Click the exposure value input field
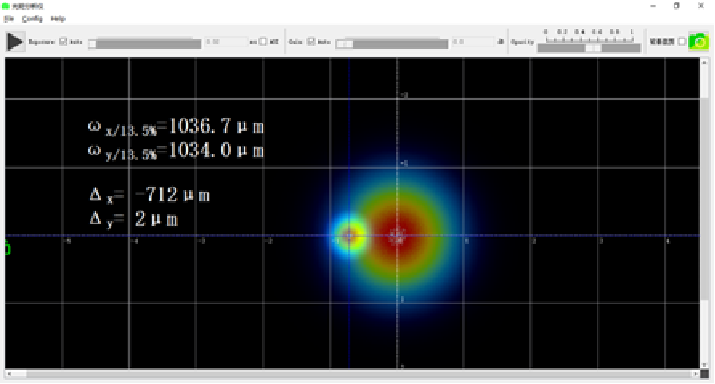Image resolution: width=715 pixels, height=384 pixels. point(226,42)
